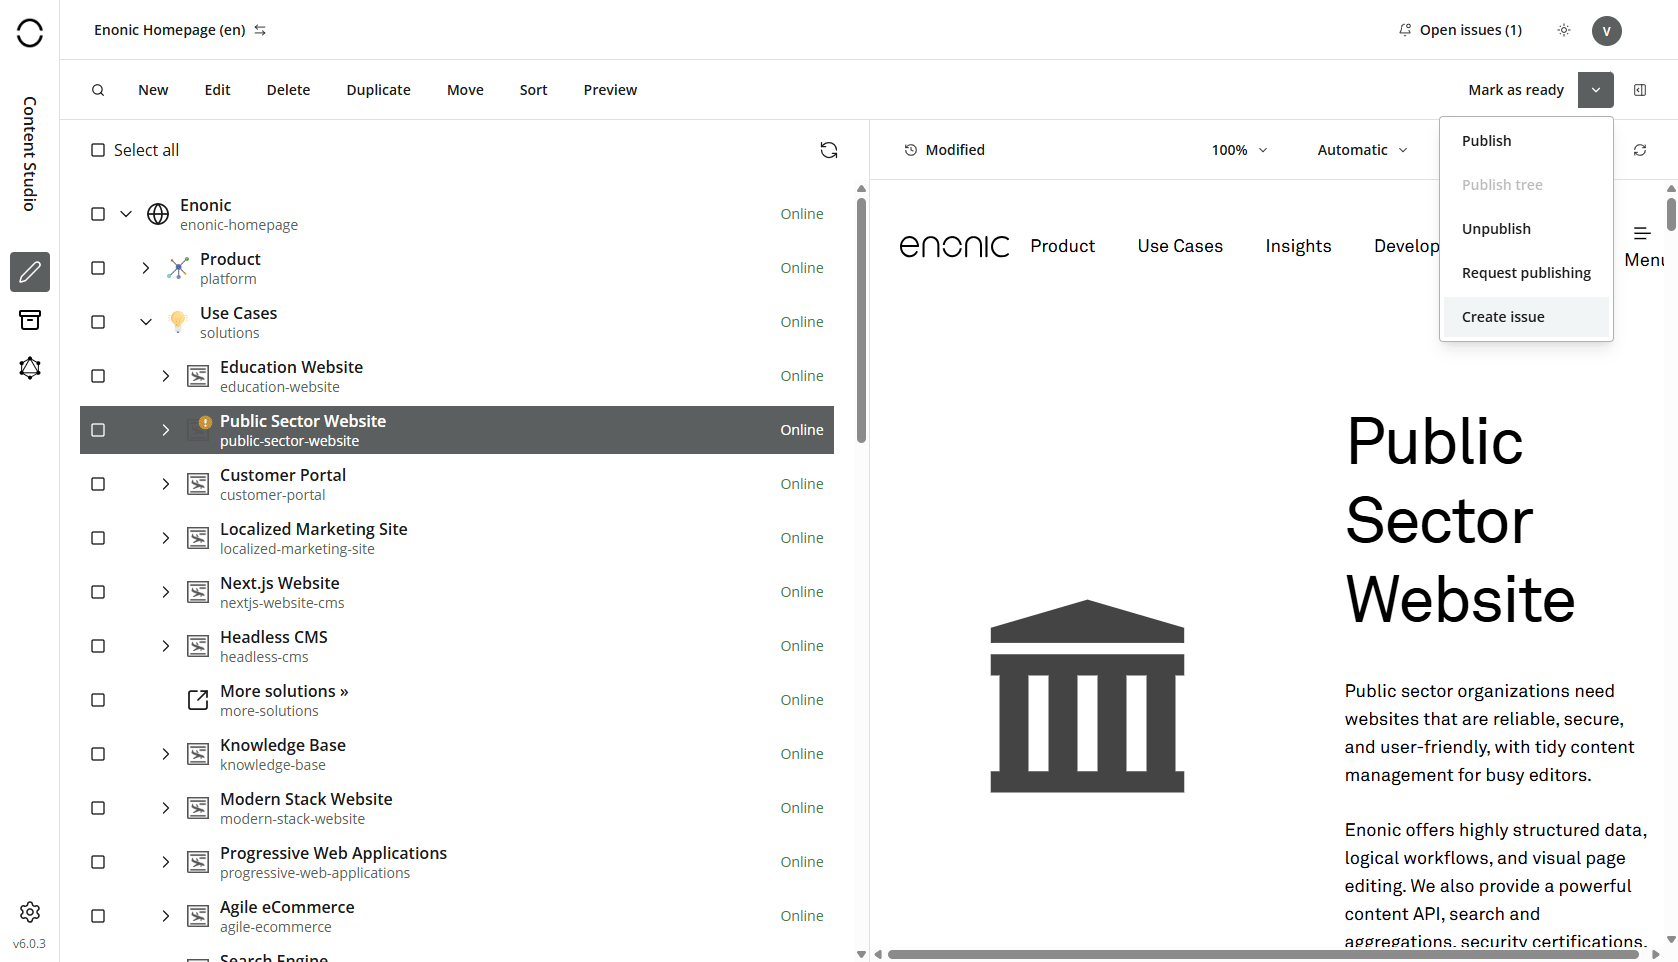Viewport: 1678px width, 962px height.
Task: Click the Delete toolbar button
Action: pos(288,90)
